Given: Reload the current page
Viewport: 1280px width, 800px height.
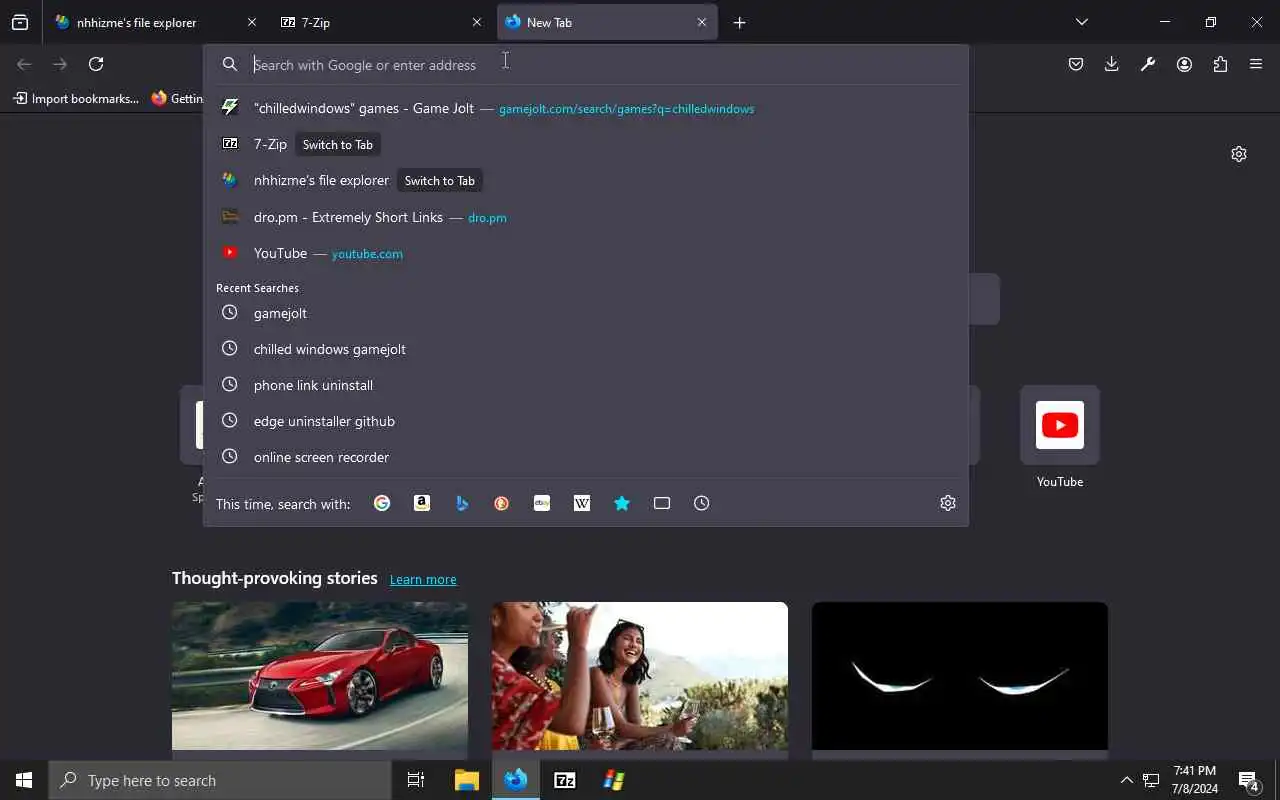Looking at the screenshot, I should click(x=96, y=64).
